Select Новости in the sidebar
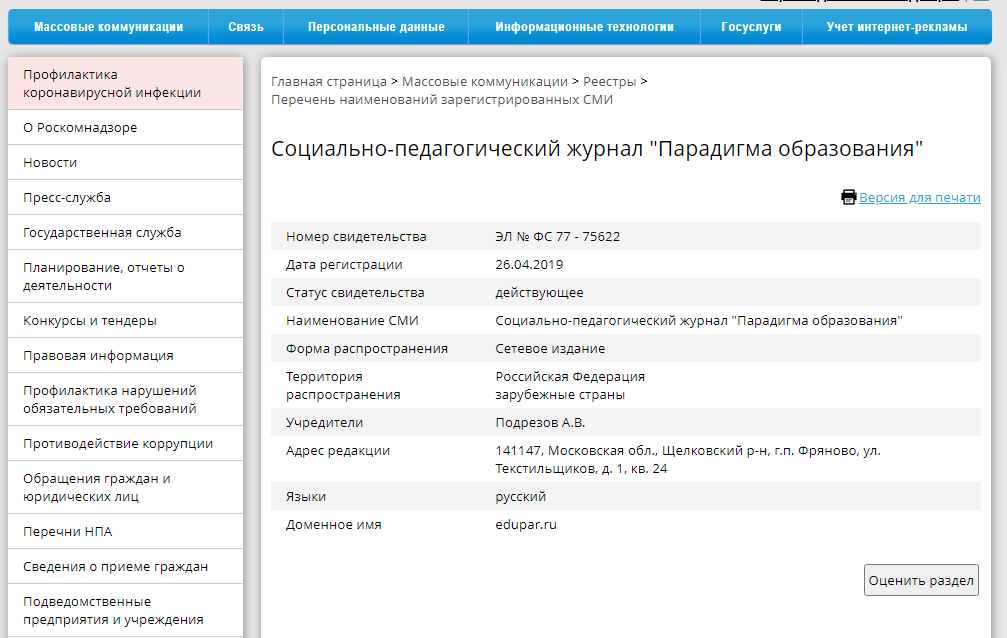 click(x=126, y=163)
